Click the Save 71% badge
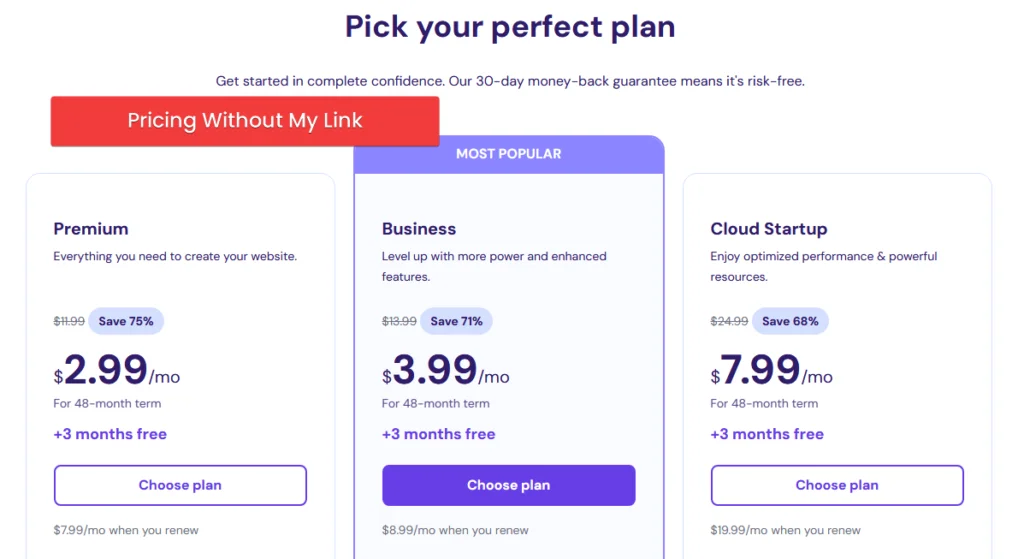This screenshot has width=1024, height=559. [456, 321]
